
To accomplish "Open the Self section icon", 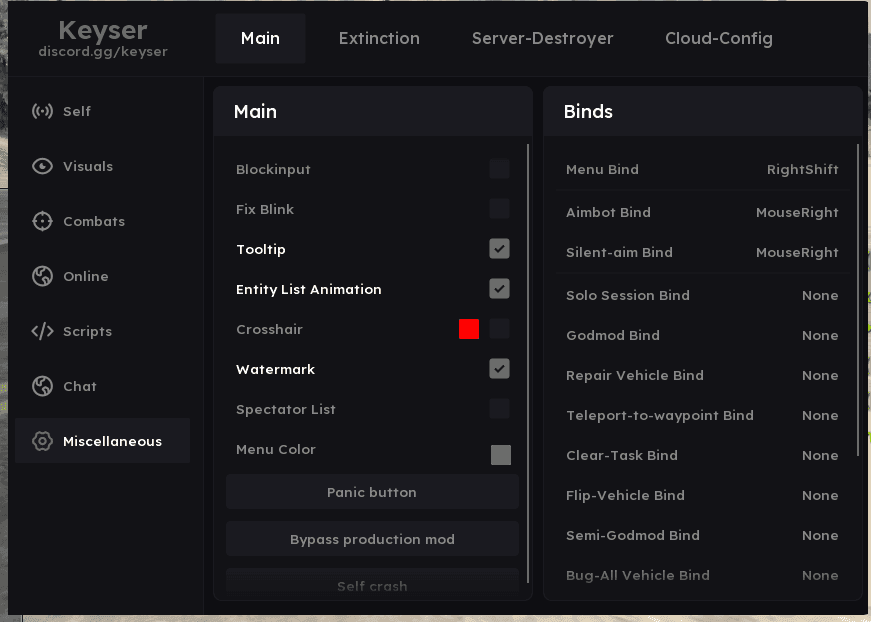I will [42, 111].
